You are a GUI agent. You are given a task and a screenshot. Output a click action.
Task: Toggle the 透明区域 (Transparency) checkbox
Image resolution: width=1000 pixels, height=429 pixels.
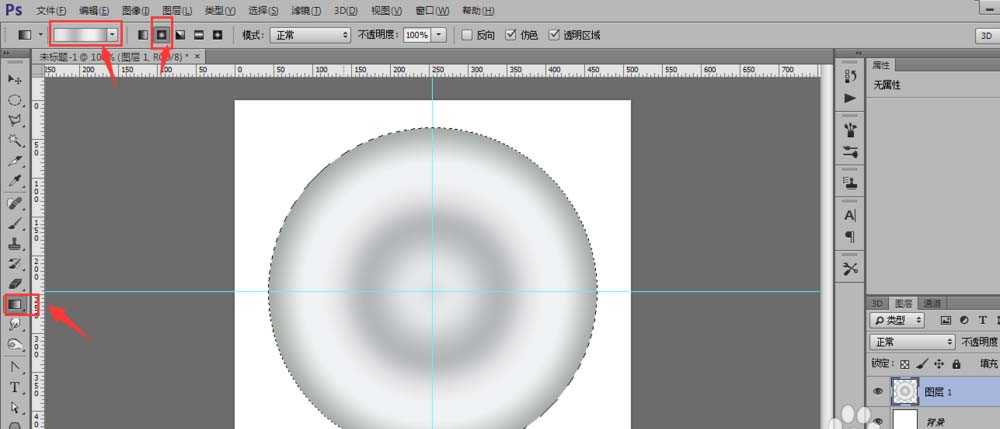tap(554, 35)
